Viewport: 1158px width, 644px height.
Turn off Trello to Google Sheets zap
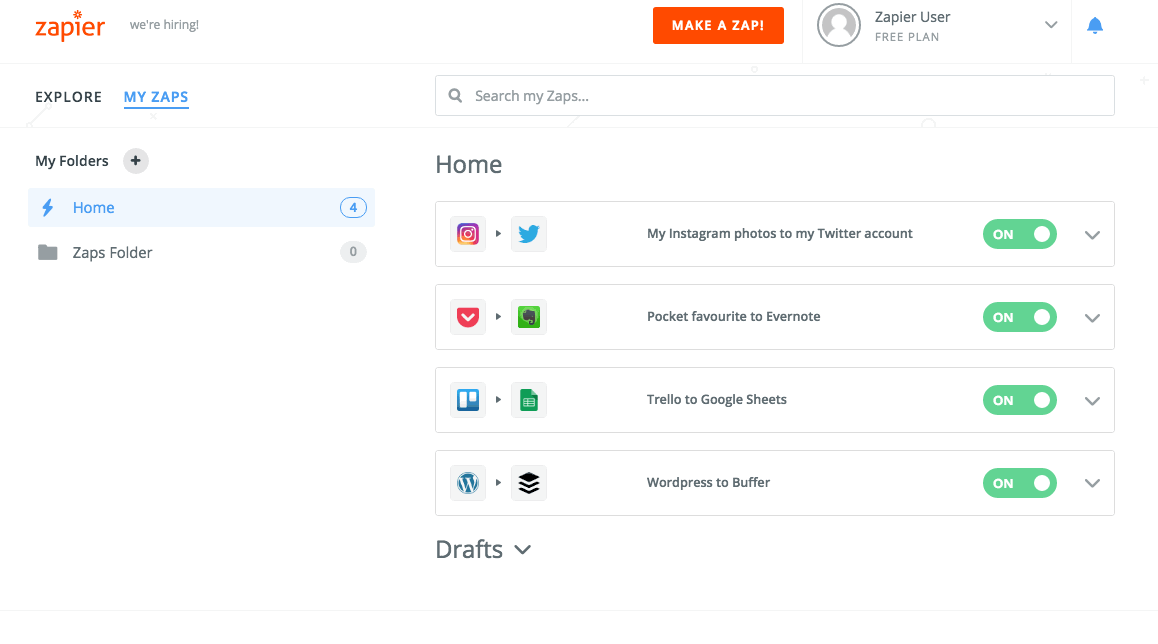tap(1019, 400)
